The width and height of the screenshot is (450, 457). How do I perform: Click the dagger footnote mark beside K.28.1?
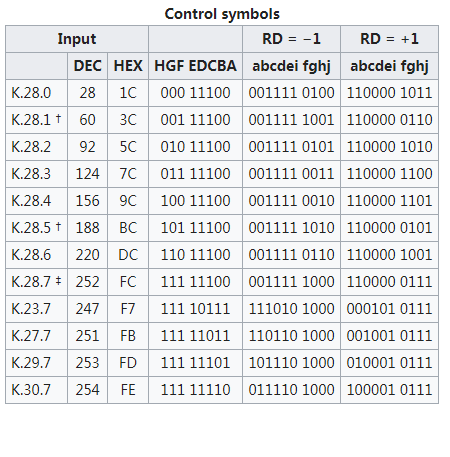point(58,117)
